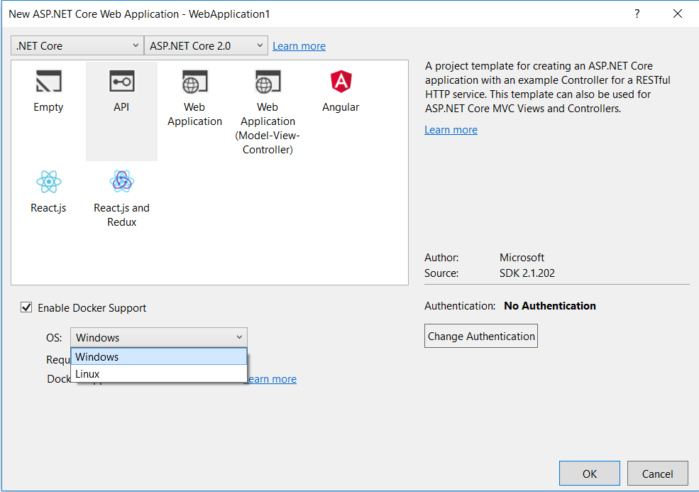Choose the Angular template icon
This screenshot has width=699, height=492.
click(x=341, y=81)
